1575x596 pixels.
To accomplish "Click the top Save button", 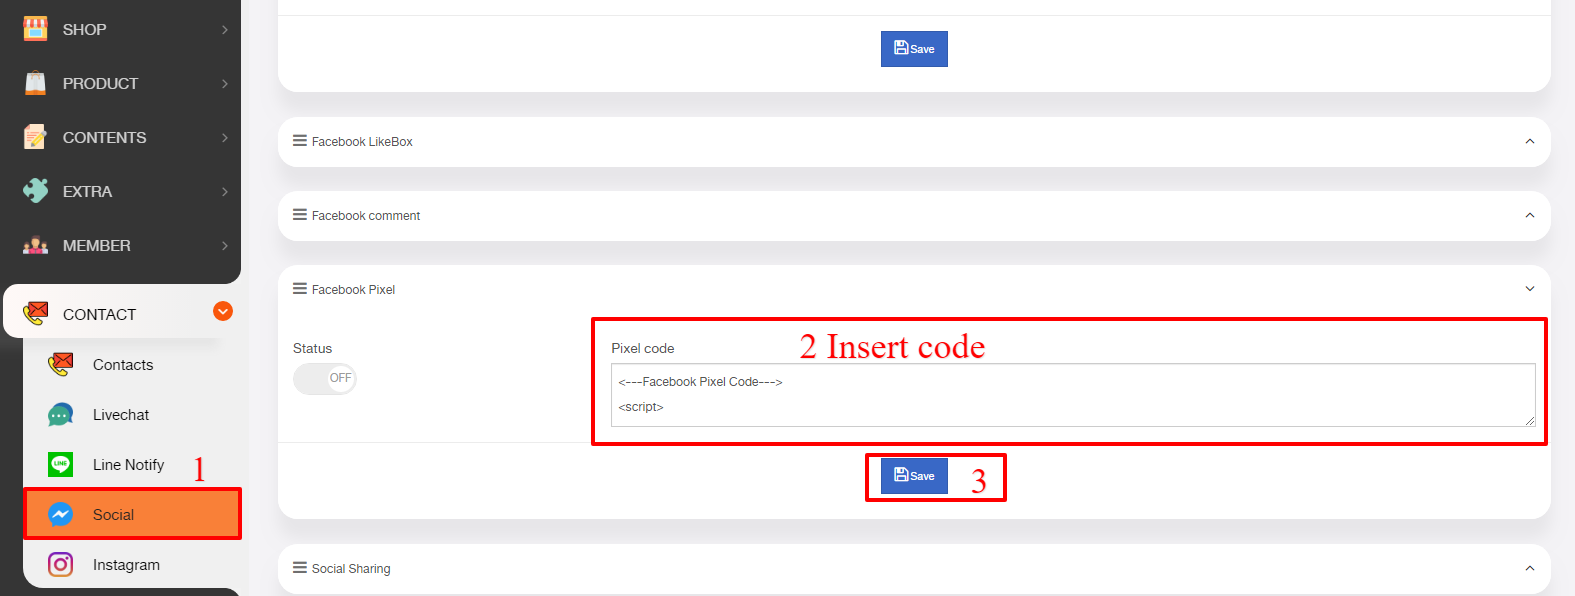I will point(914,49).
